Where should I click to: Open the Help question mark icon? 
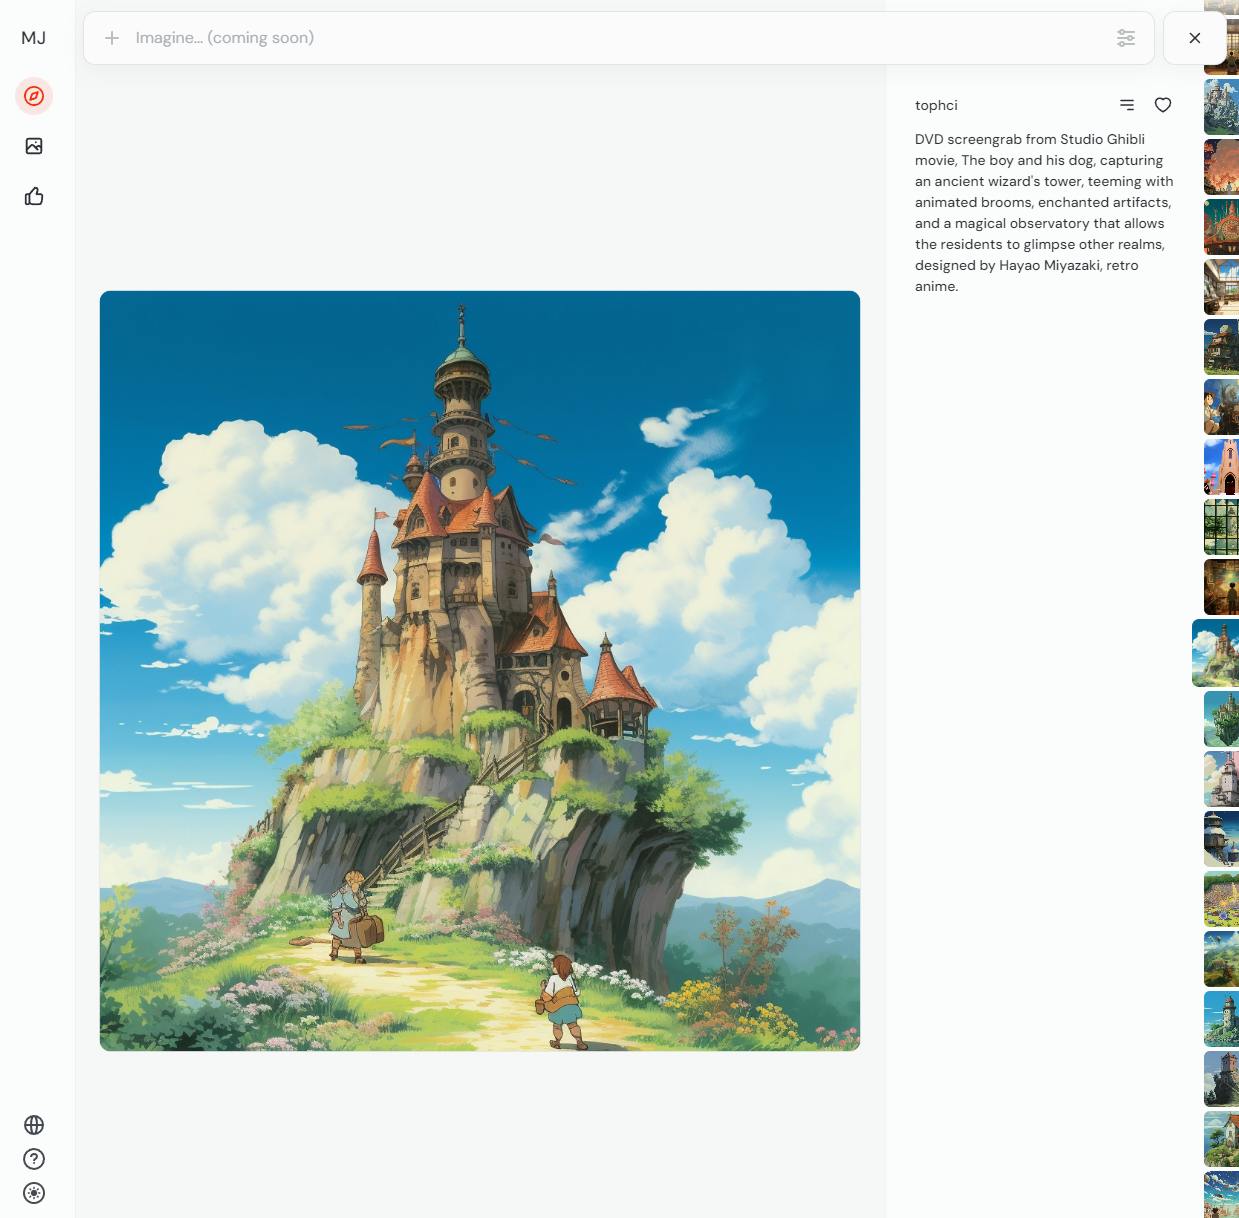(x=34, y=1159)
